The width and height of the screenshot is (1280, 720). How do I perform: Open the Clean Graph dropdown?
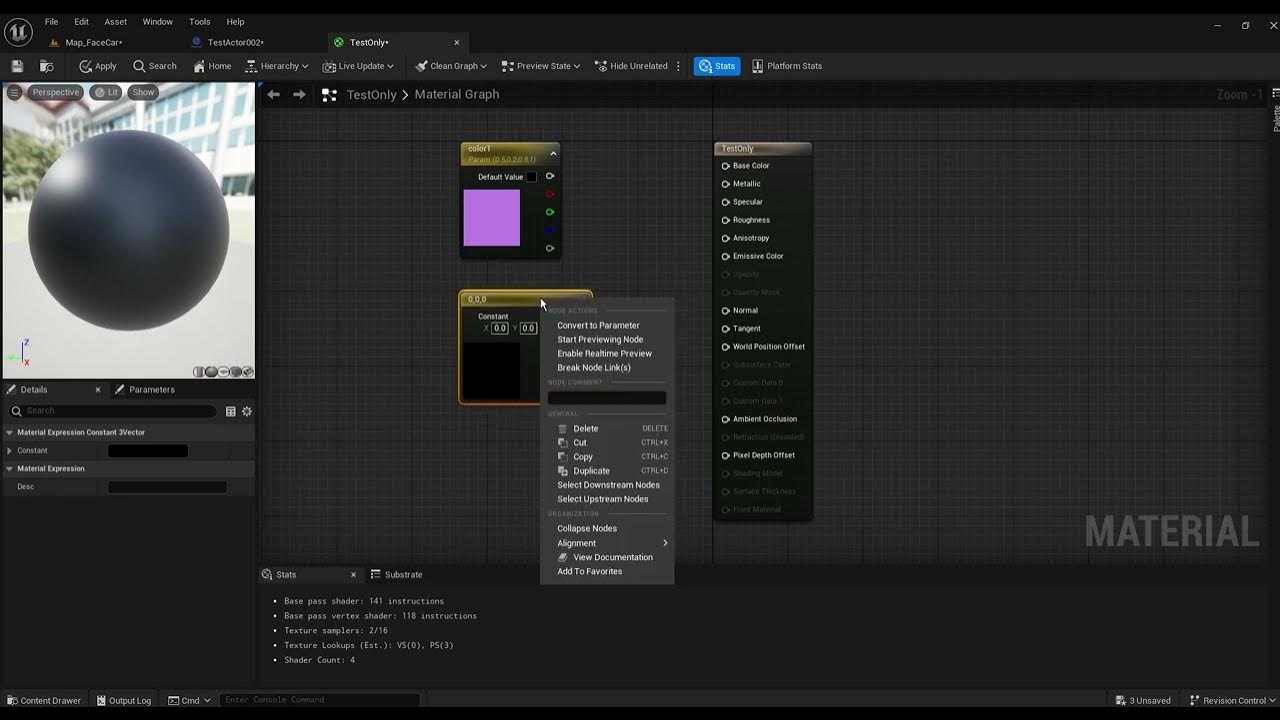click(x=451, y=66)
